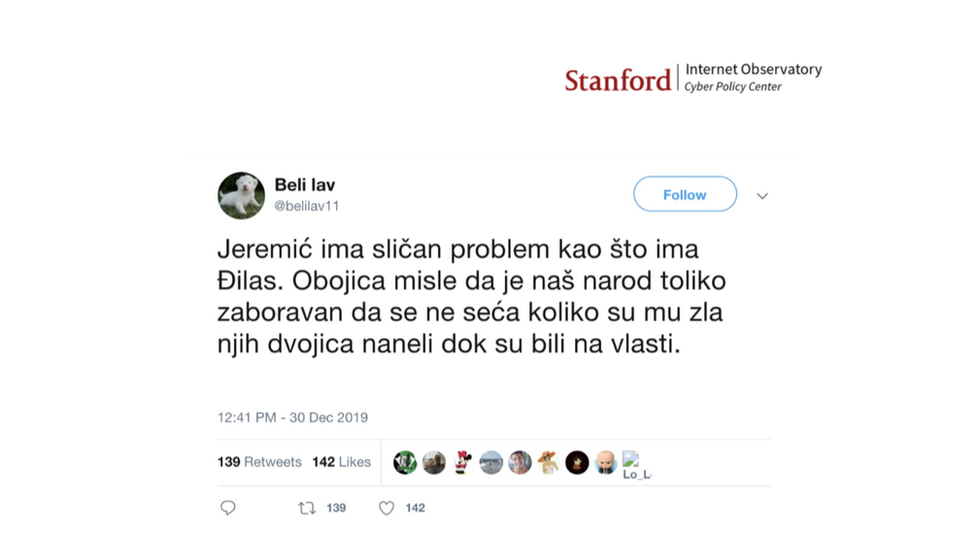Viewport: 976px width, 549px height.
Task: Click the @belilav11 handle
Action: click(308, 206)
